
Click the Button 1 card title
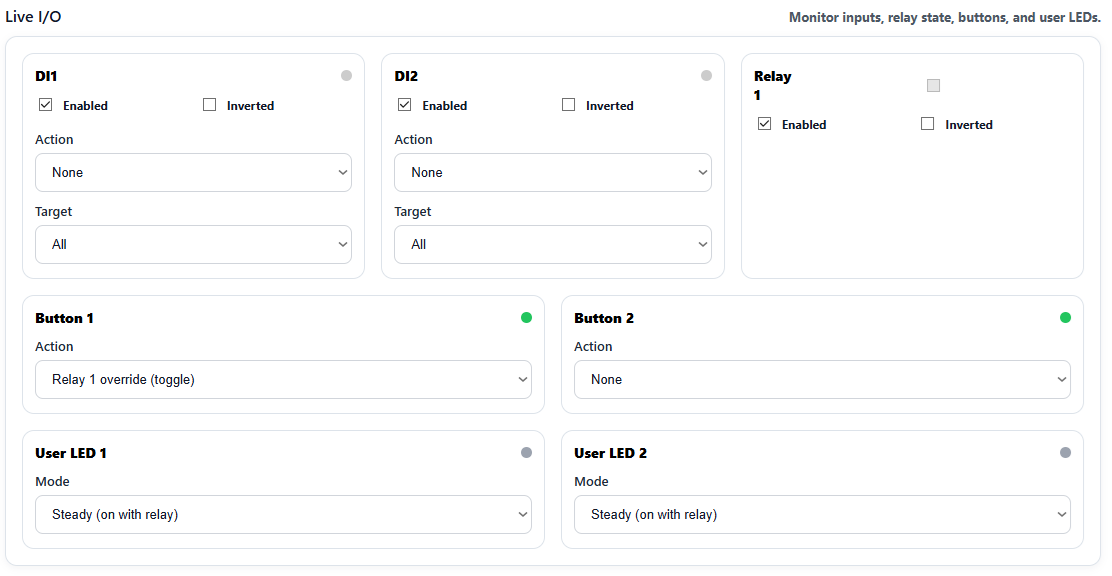point(65,318)
